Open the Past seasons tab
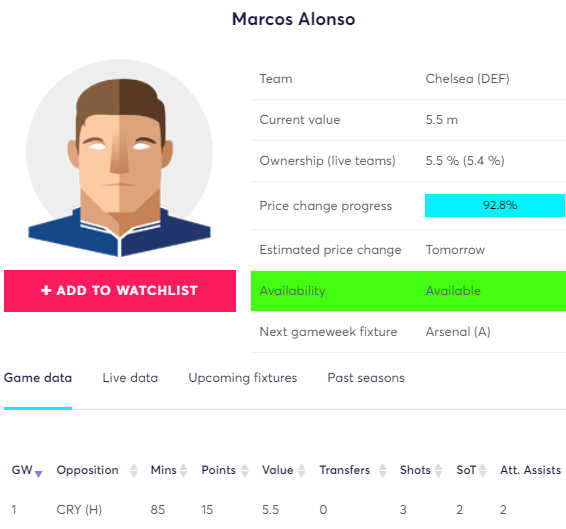The height and width of the screenshot is (529, 566). point(366,378)
